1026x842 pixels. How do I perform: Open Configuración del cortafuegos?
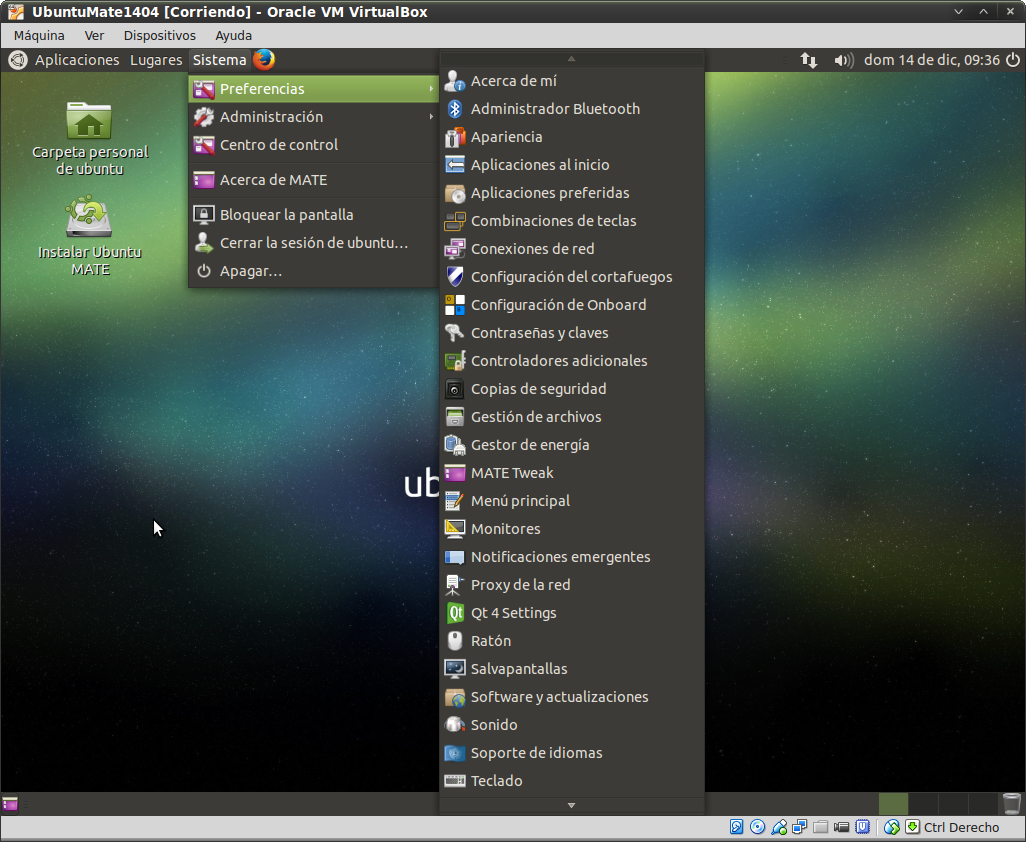[571, 277]
